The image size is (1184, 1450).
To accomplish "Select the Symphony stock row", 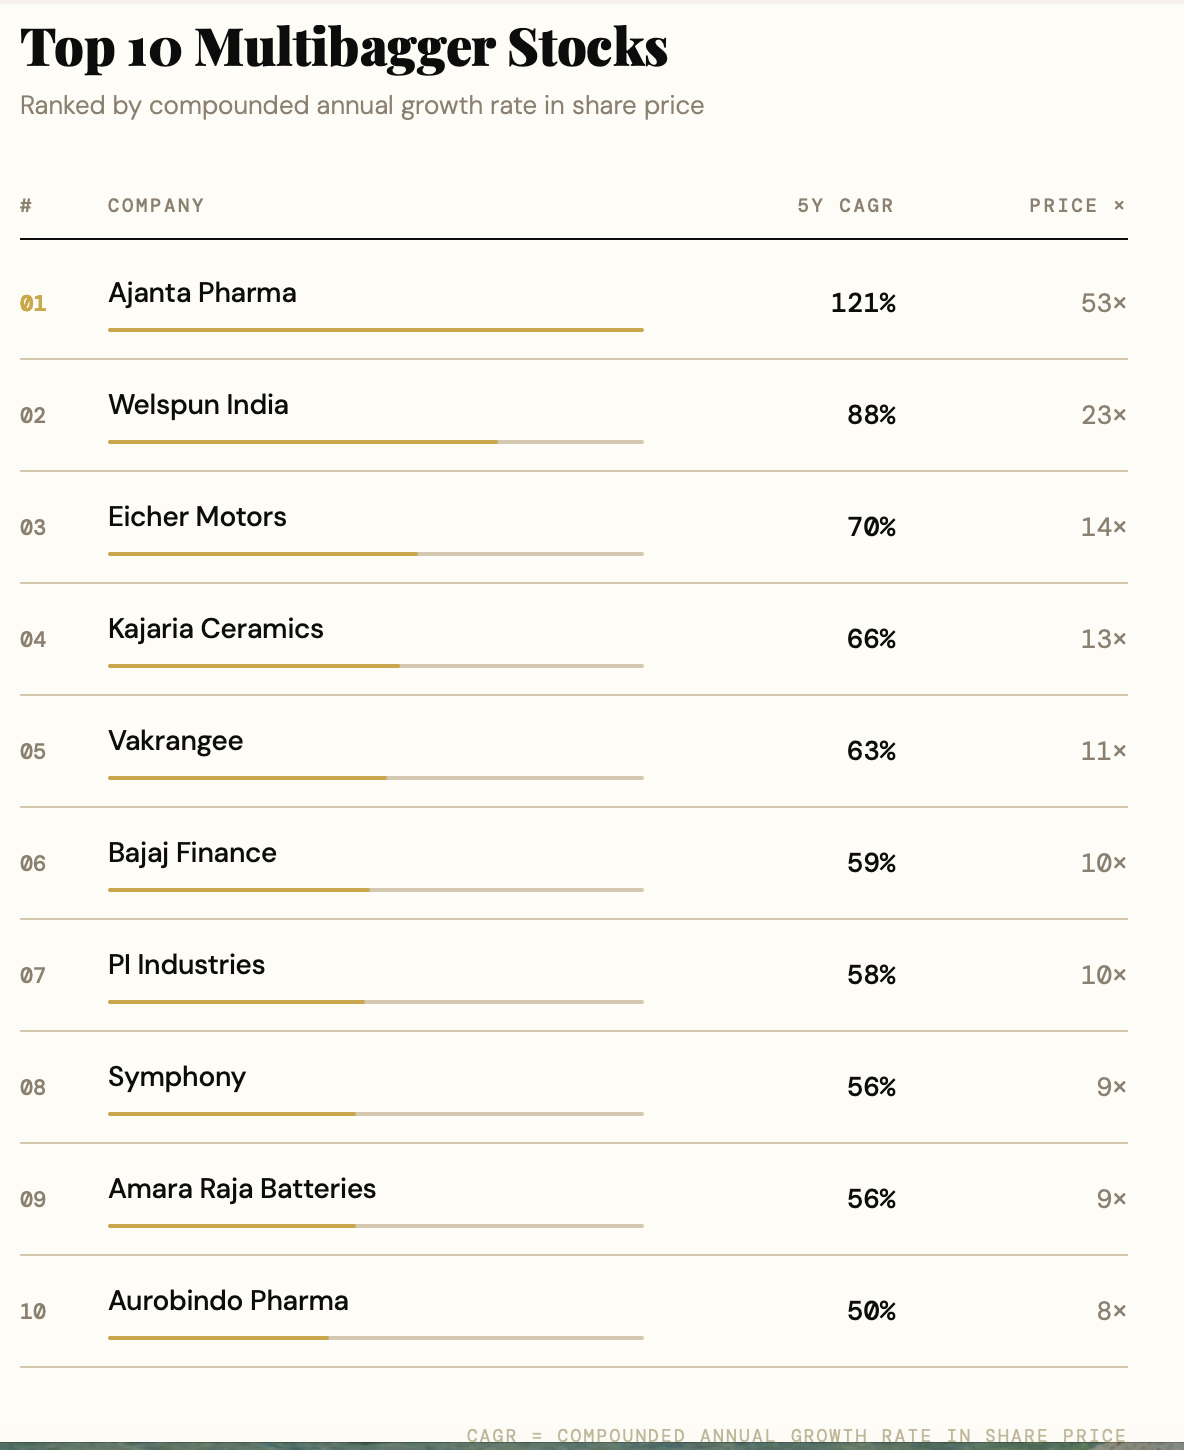I will (177, 1077).
